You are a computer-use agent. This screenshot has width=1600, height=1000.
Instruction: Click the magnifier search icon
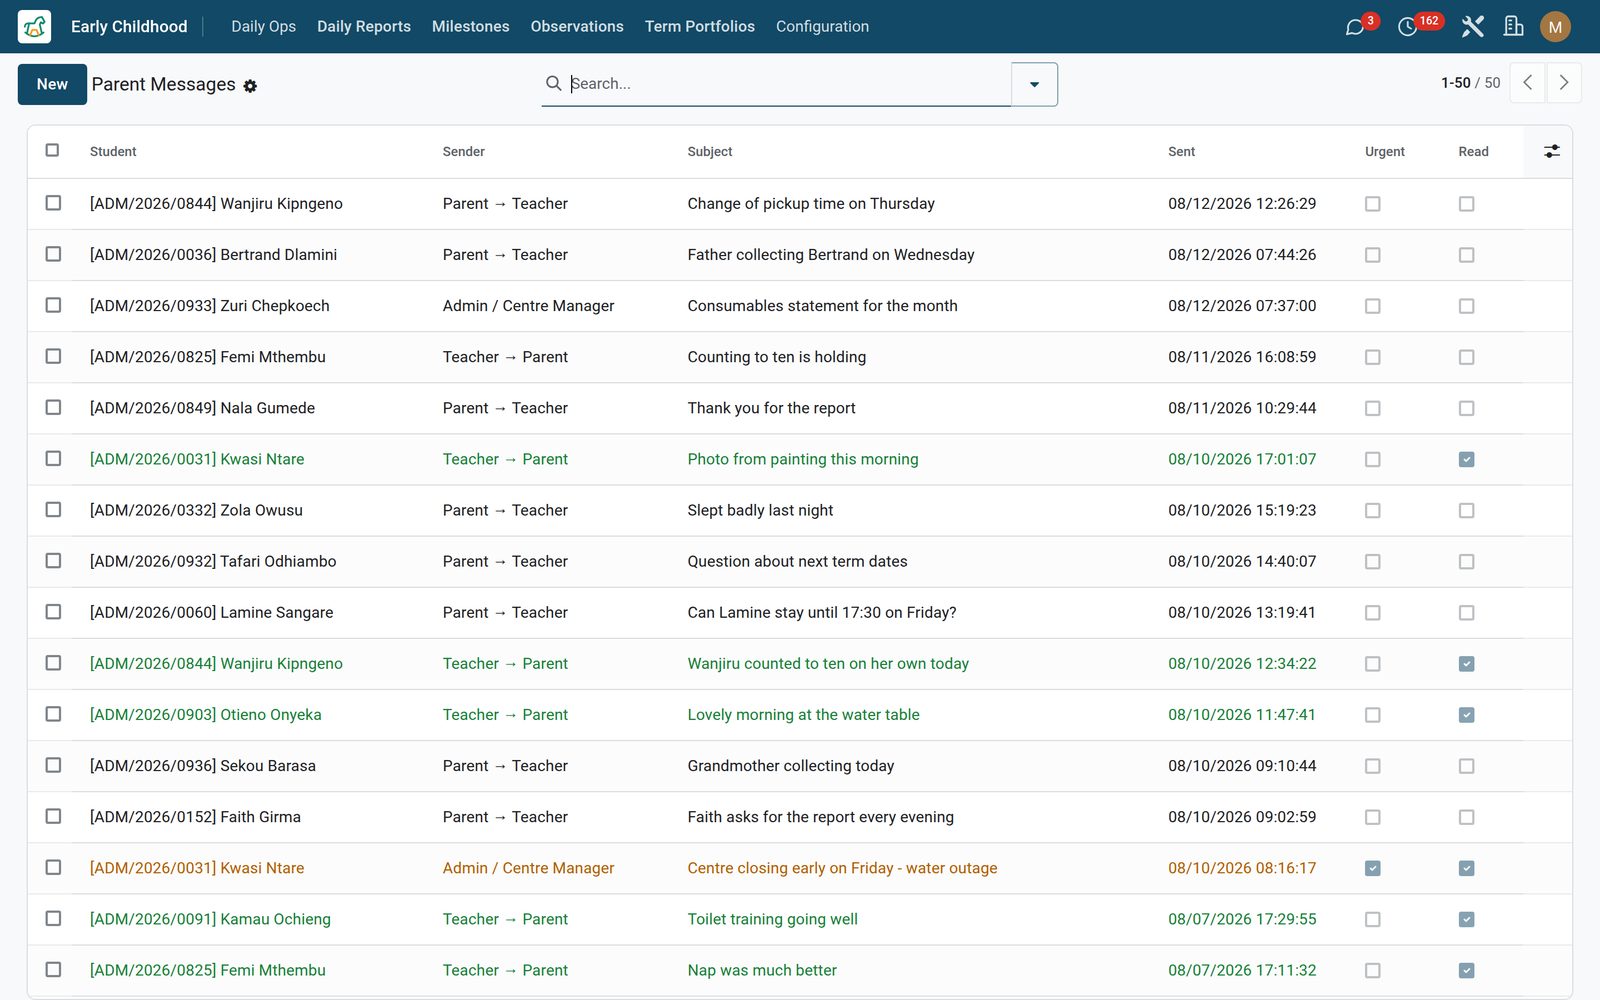click(553, 83)
